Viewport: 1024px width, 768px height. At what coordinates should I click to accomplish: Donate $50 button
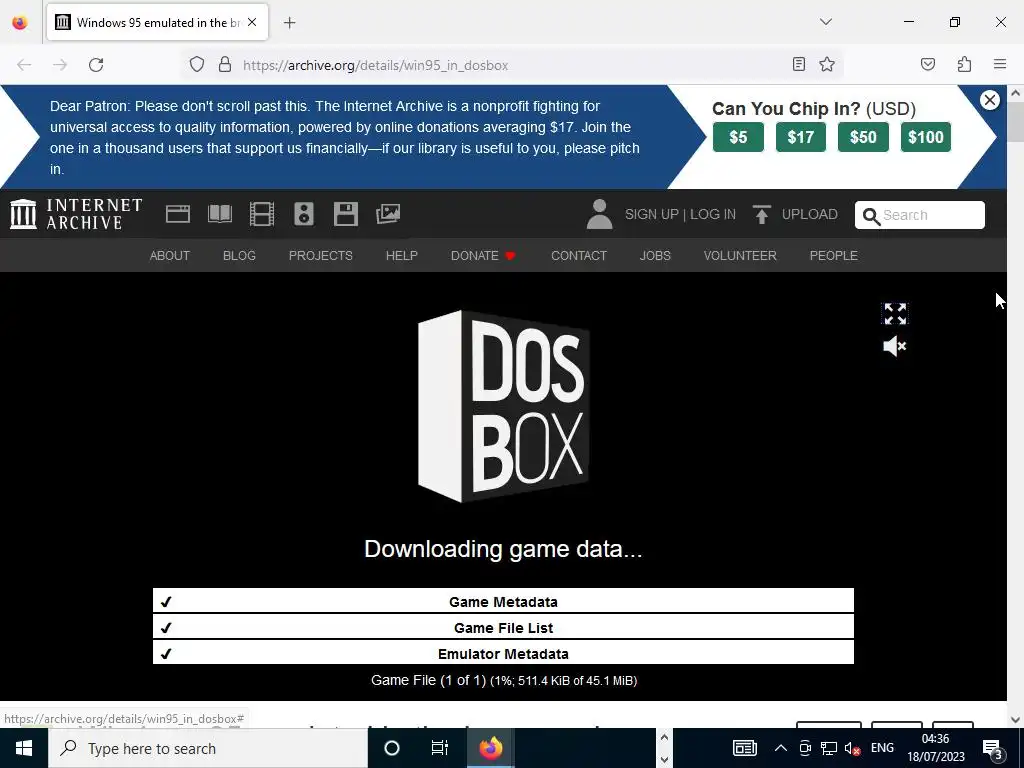coord(863,137)
